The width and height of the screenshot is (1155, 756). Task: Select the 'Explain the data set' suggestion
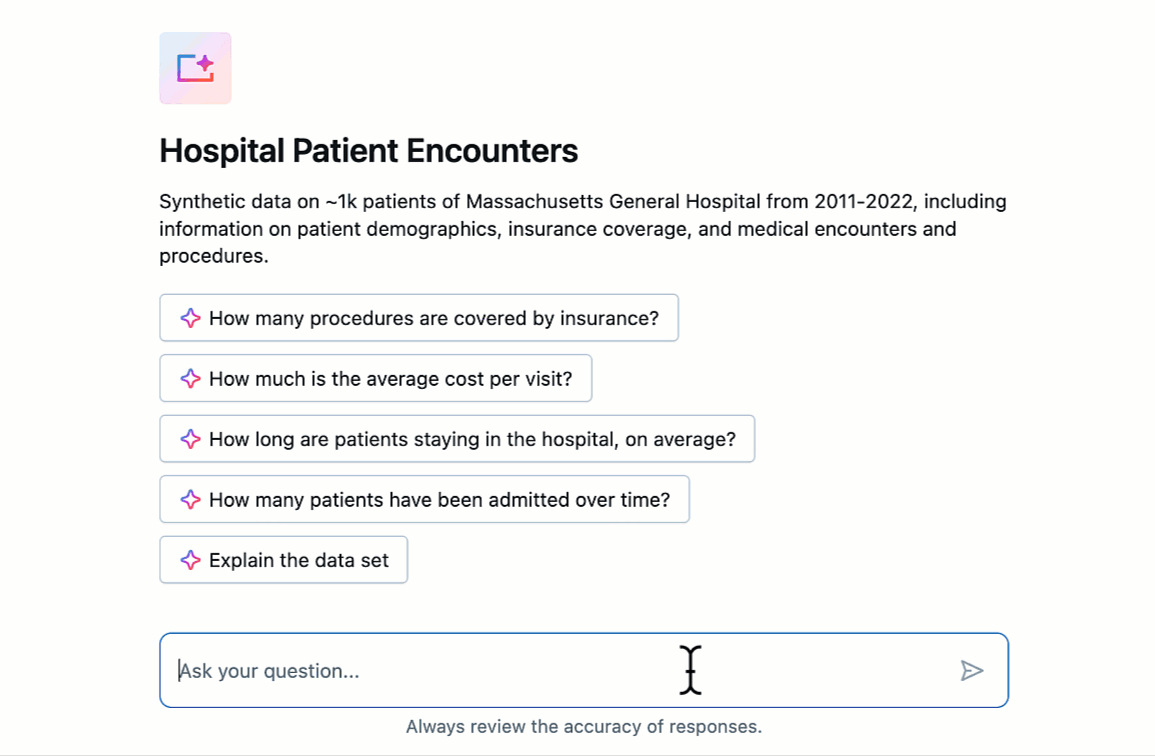pos(298,560)
